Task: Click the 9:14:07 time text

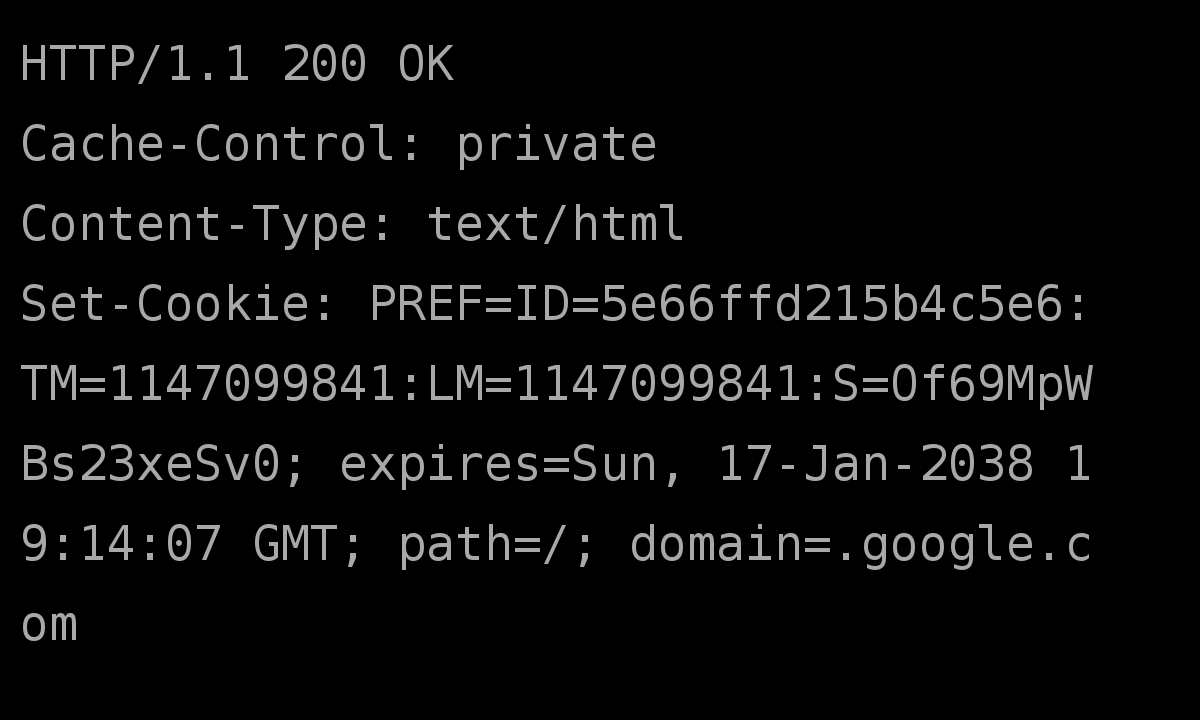Action: click(x=121, y=544)
